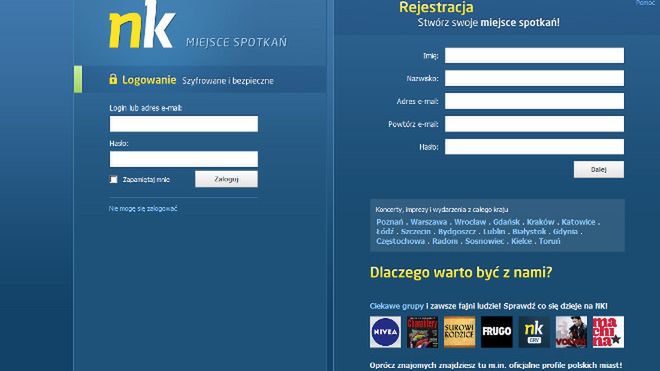Open the magazine cover thumbnail beside NIVEA
The image size is (660, 371).
[422, 332]
